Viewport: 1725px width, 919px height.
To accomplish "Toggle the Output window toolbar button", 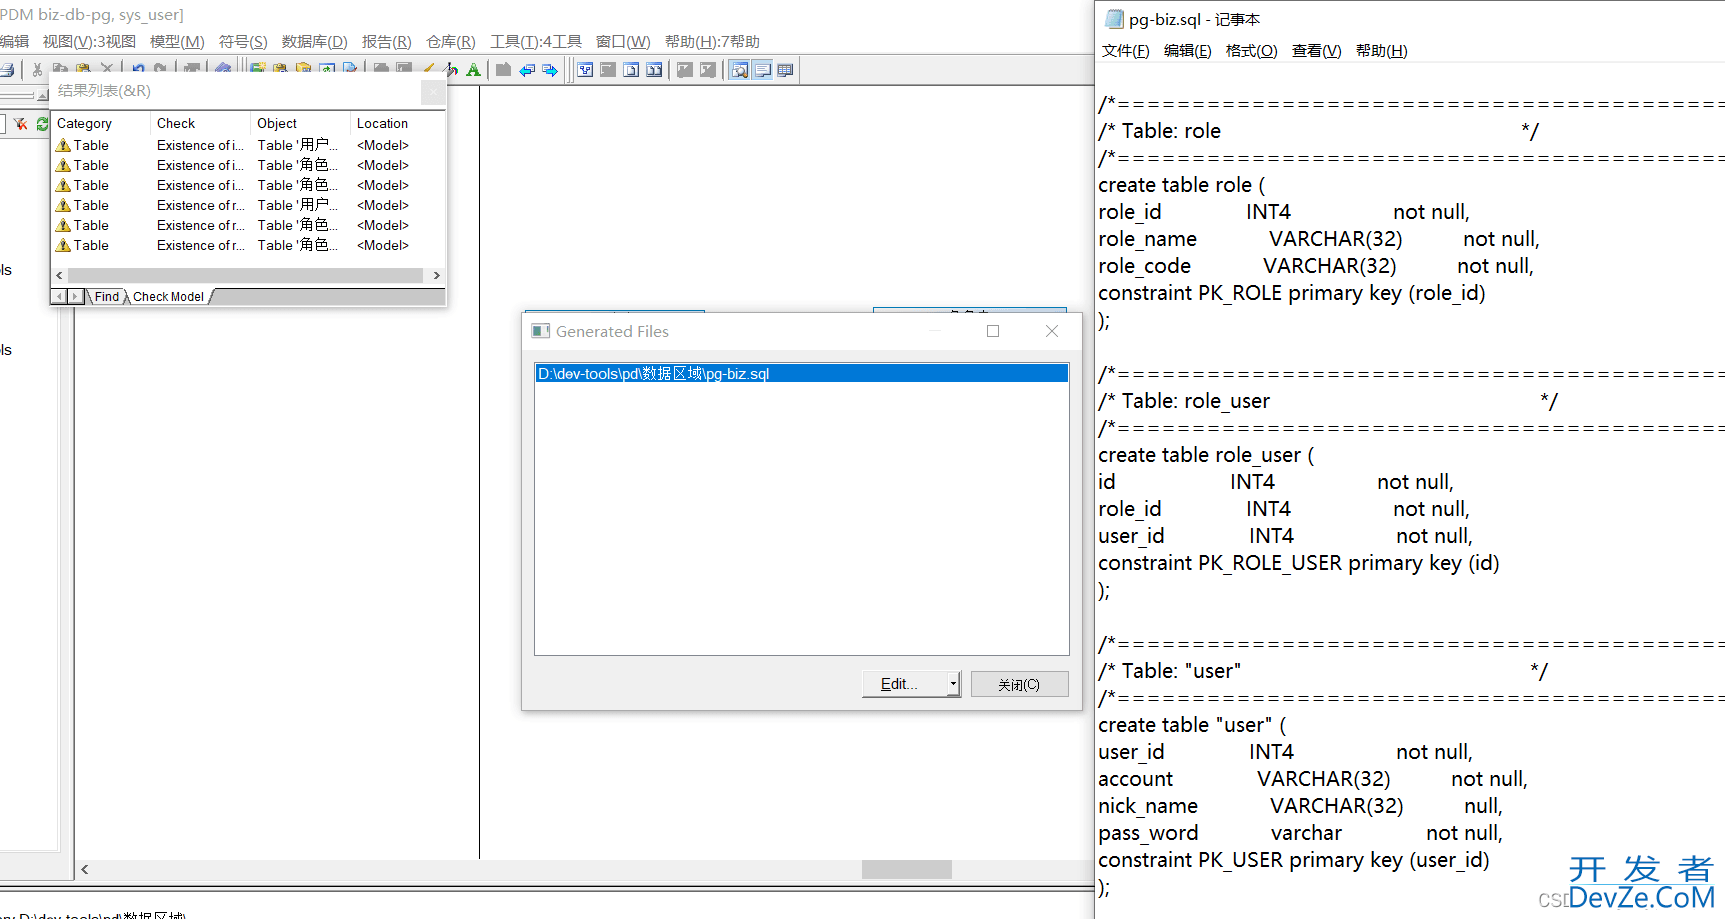I will (x=763, y=70).
